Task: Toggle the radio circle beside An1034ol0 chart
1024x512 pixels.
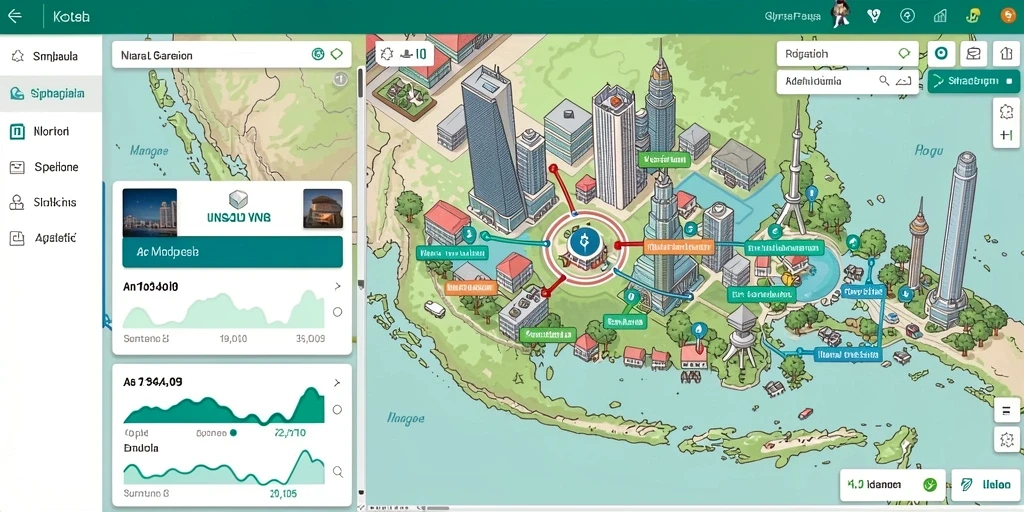Action: click(338, 312)
